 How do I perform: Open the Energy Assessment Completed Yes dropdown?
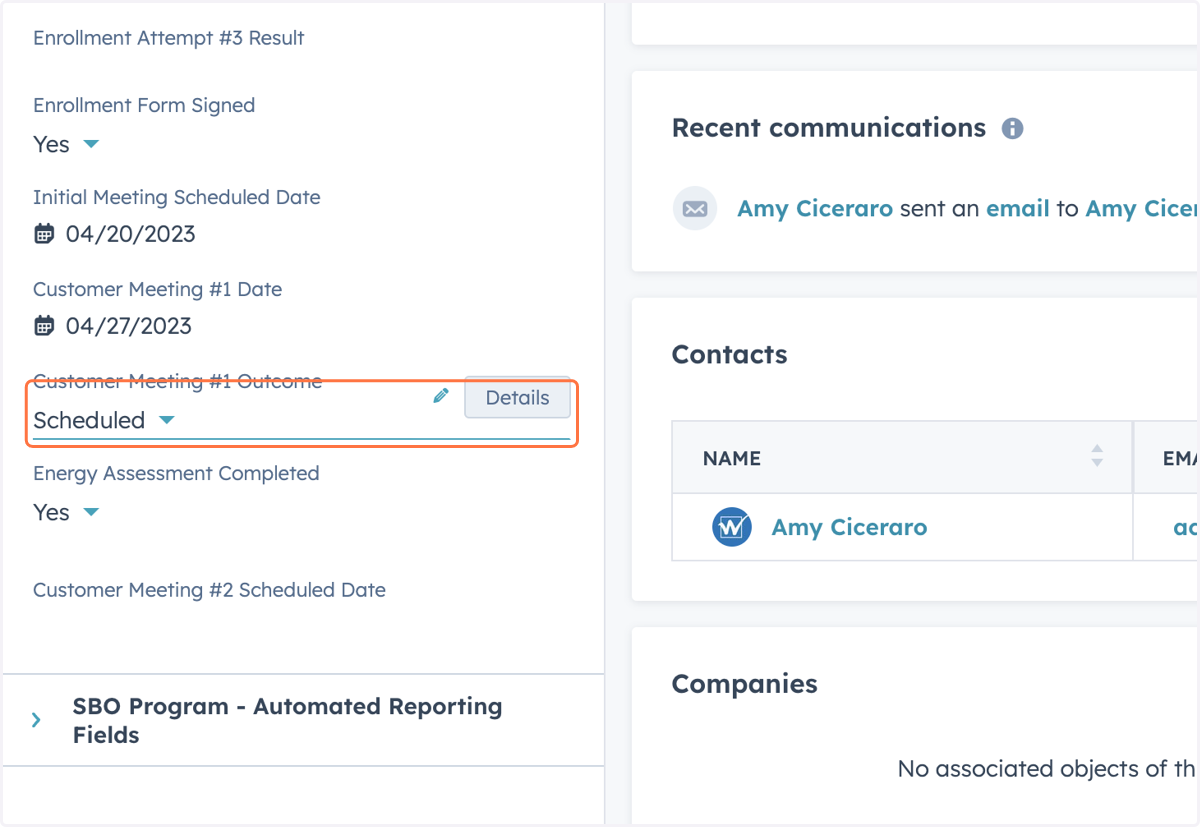point(66,512)
